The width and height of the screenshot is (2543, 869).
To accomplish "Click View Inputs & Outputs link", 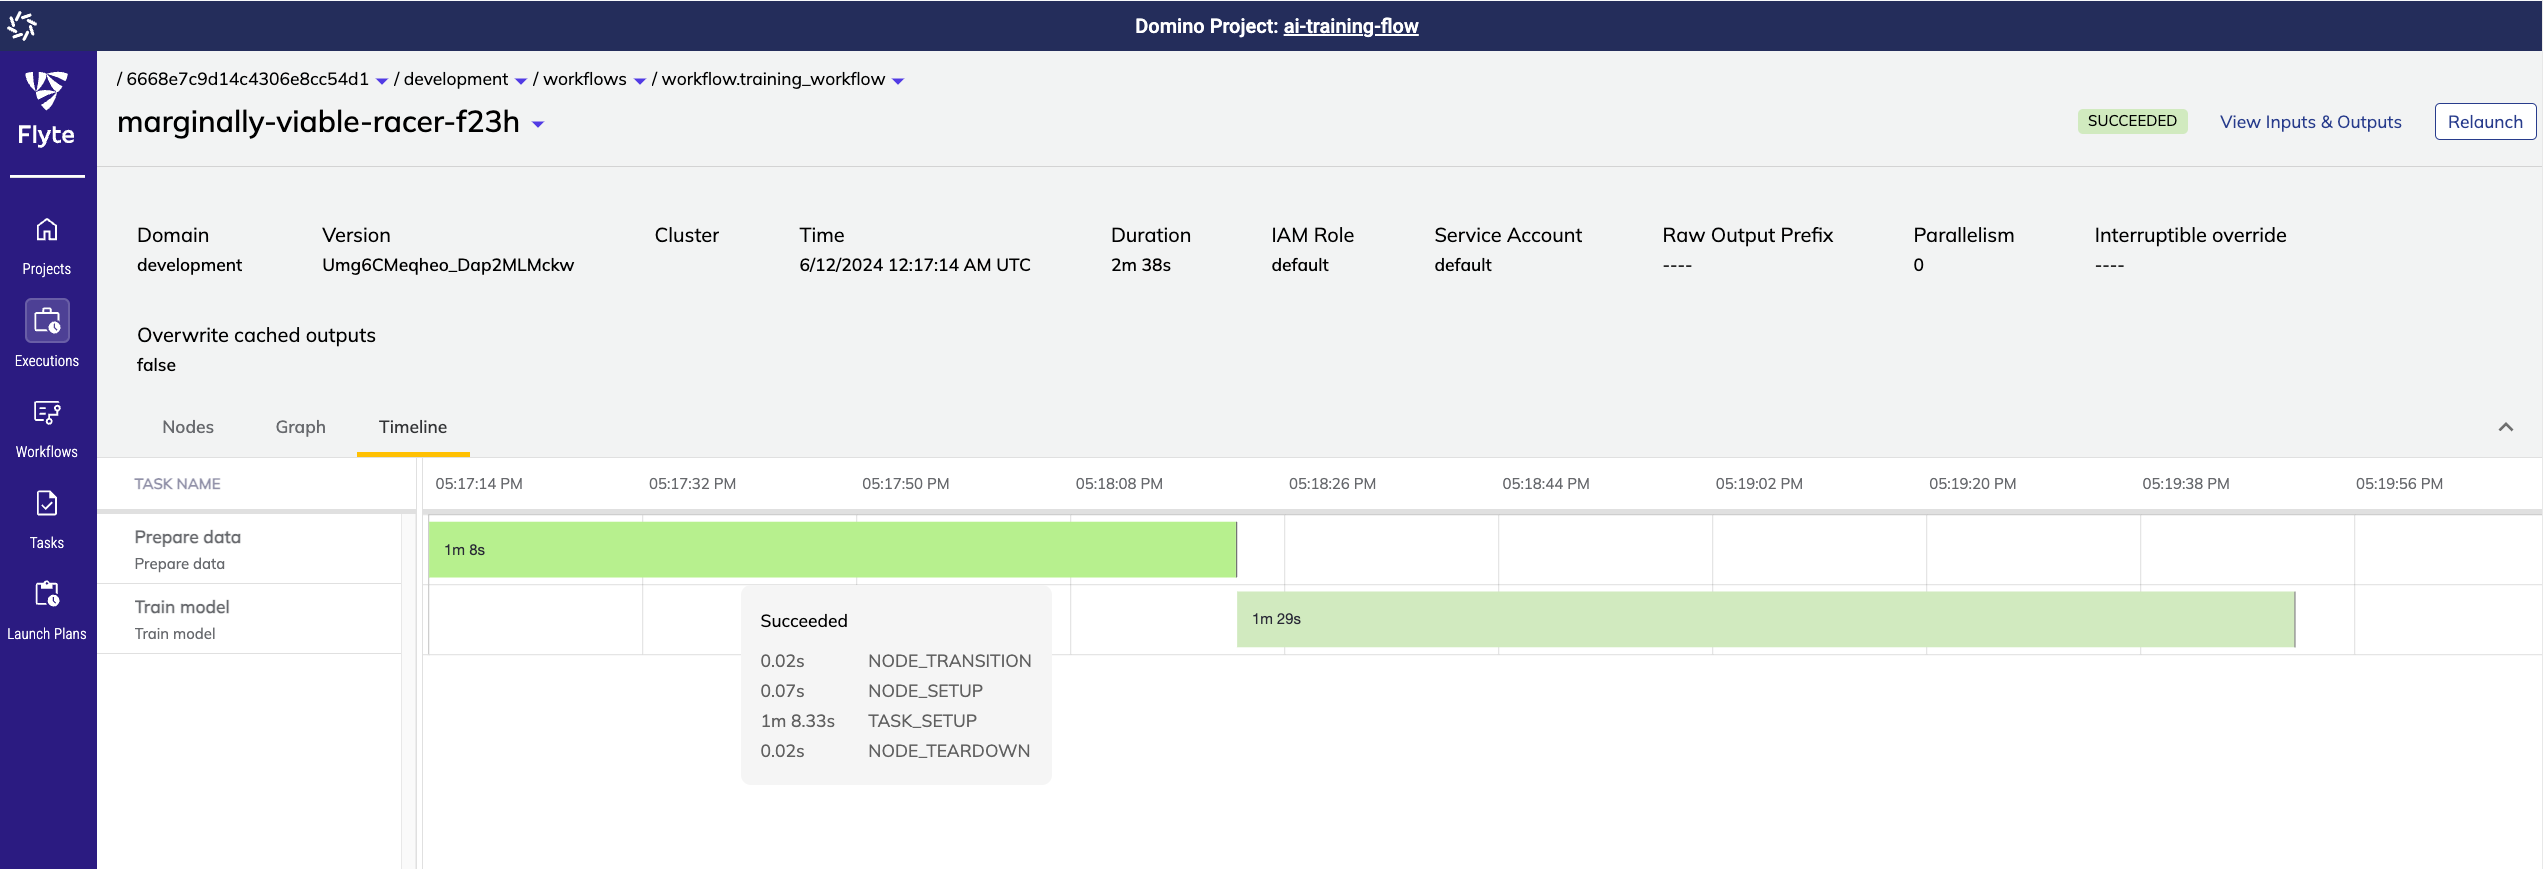I will pyautogui.click(x=2310, y=122).
